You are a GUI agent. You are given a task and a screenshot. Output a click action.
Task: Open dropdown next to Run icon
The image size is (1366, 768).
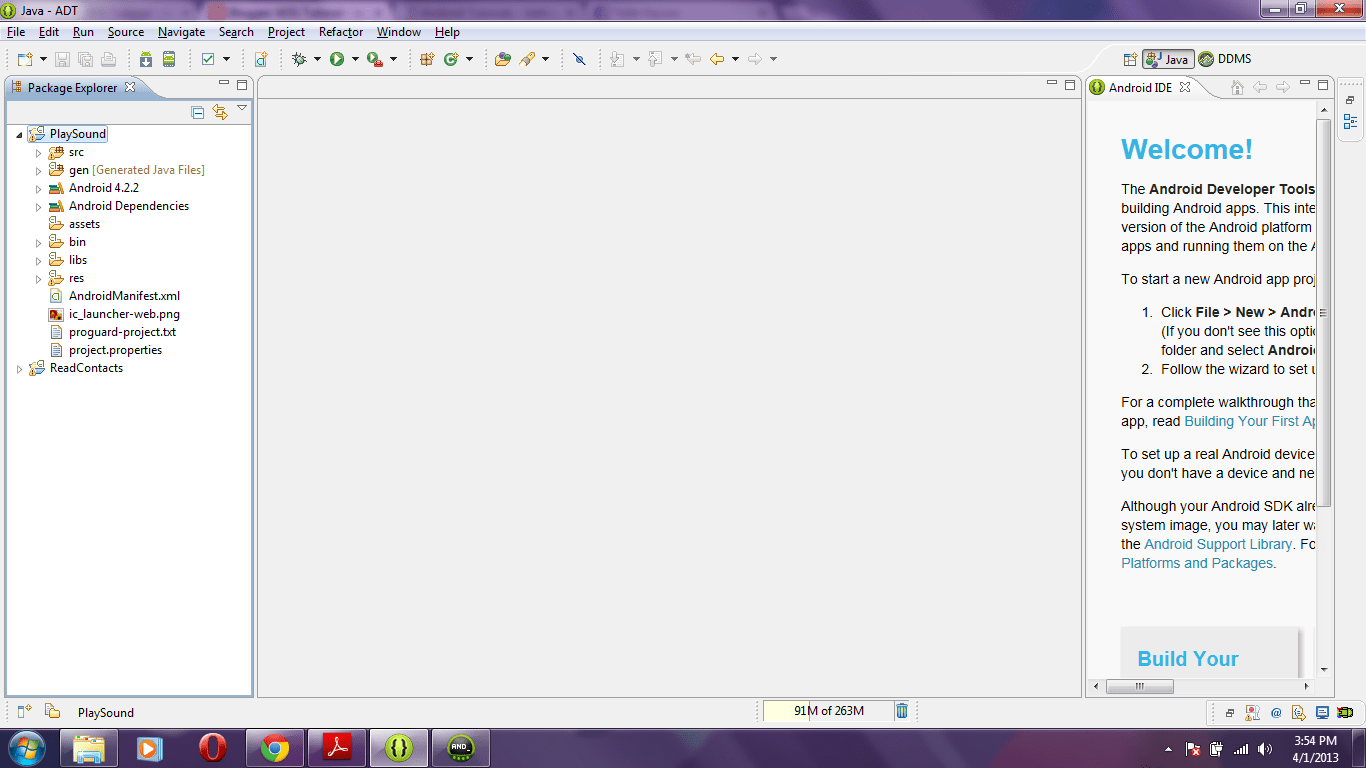355,59
